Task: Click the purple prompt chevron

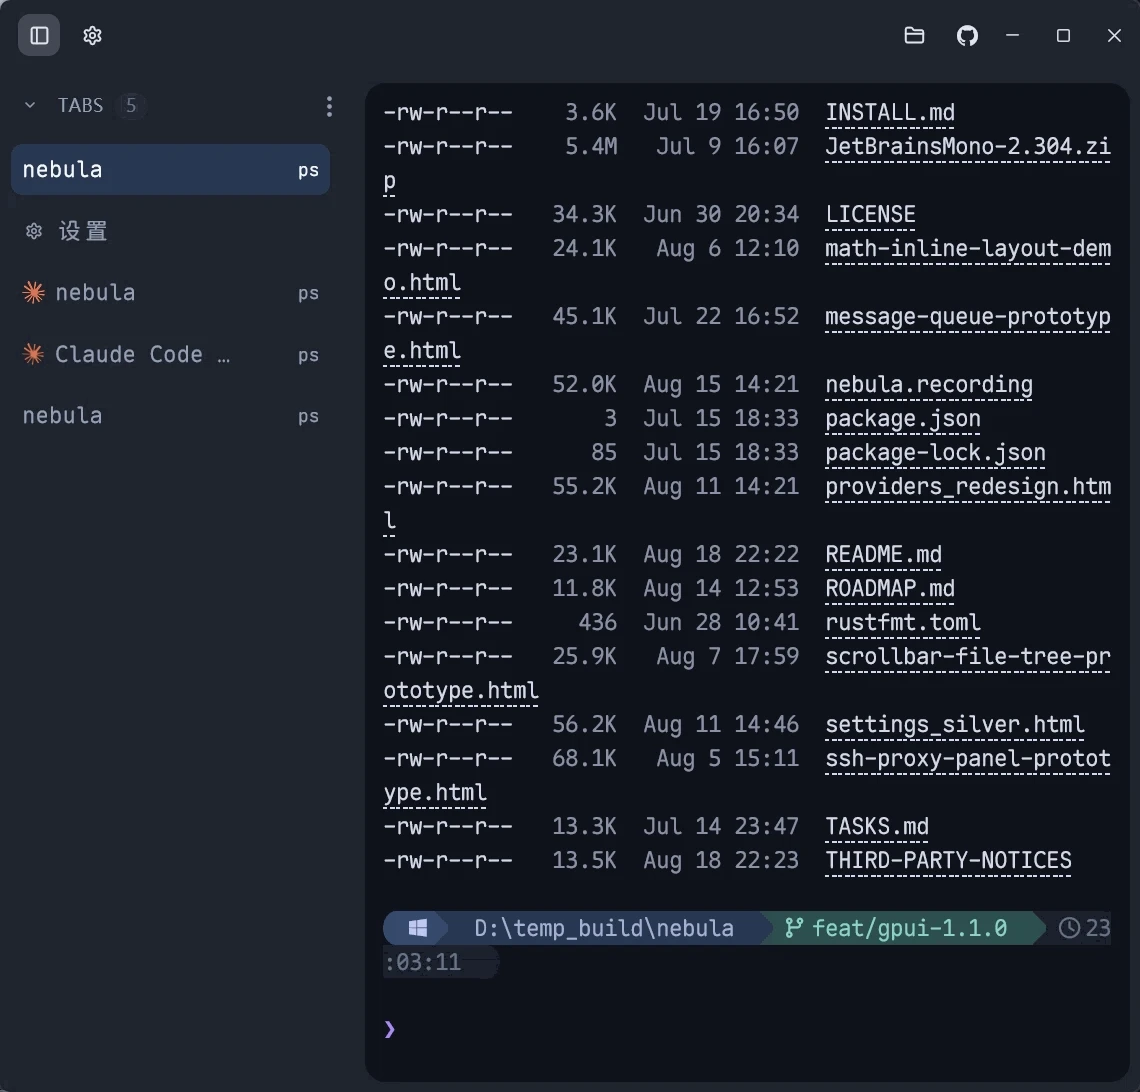Action: (x=390, y=1029)
